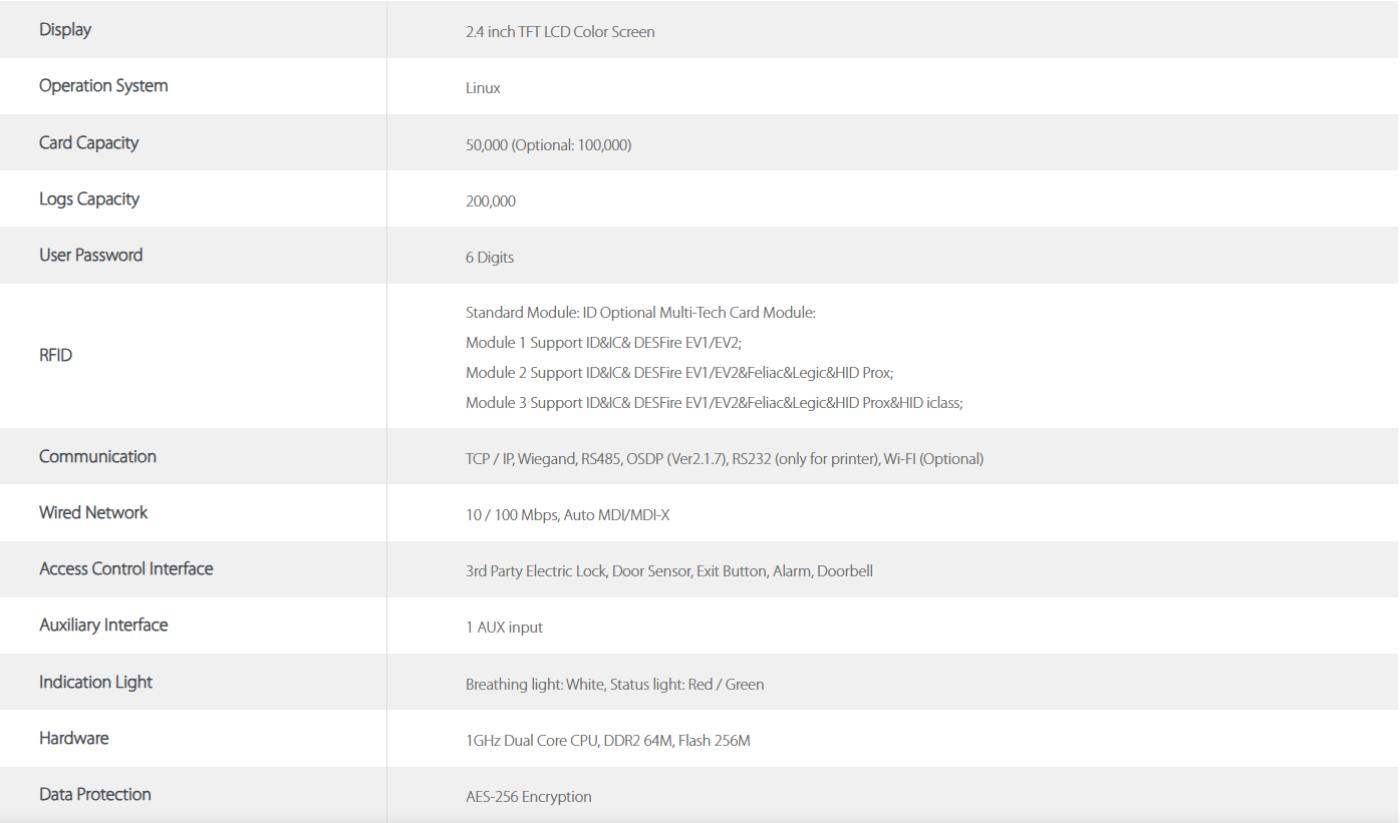Click the AES-256 Encryption value
The width and height of the screenshot is (1400, 823).
pos(529,797)
